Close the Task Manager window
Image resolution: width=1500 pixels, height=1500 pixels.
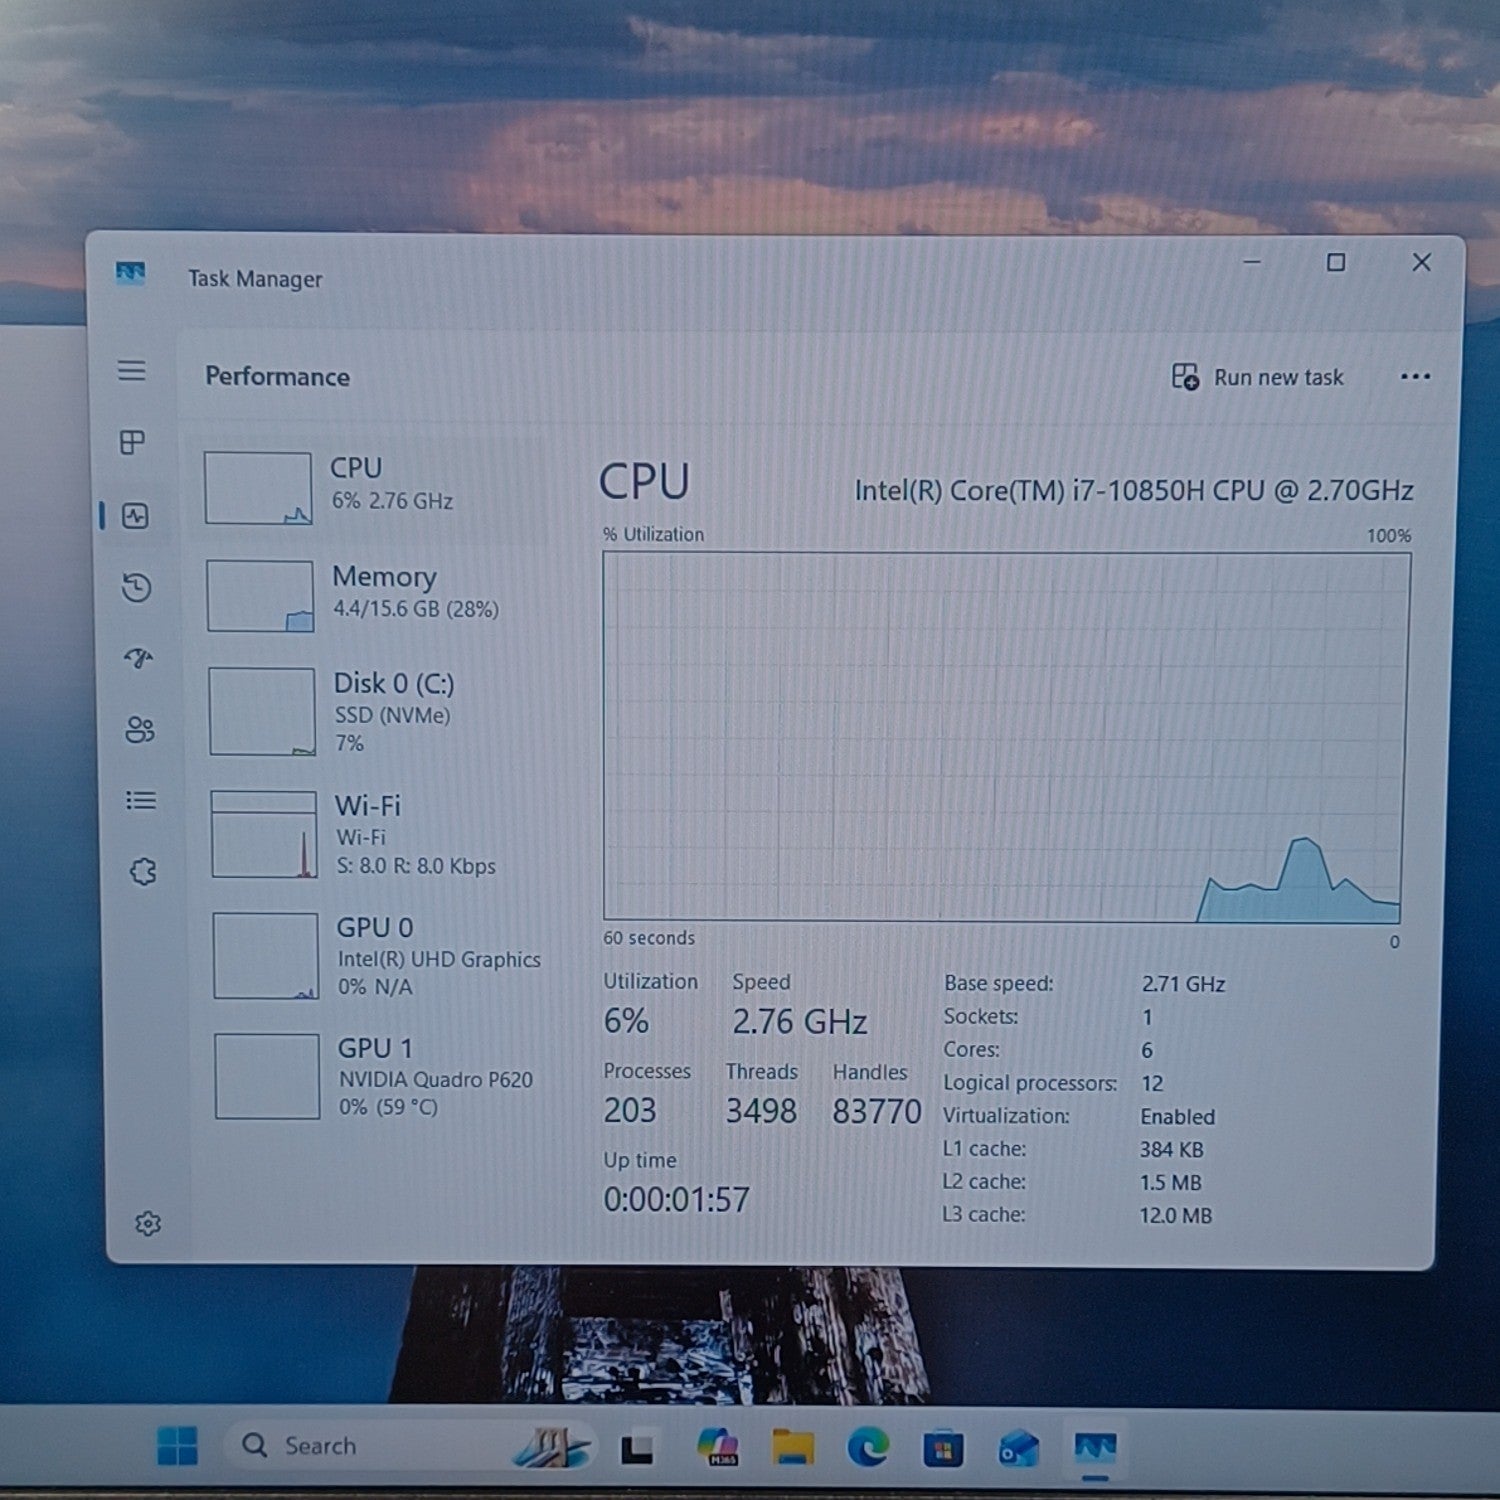pyautogui.click(x=1421, y=262)
